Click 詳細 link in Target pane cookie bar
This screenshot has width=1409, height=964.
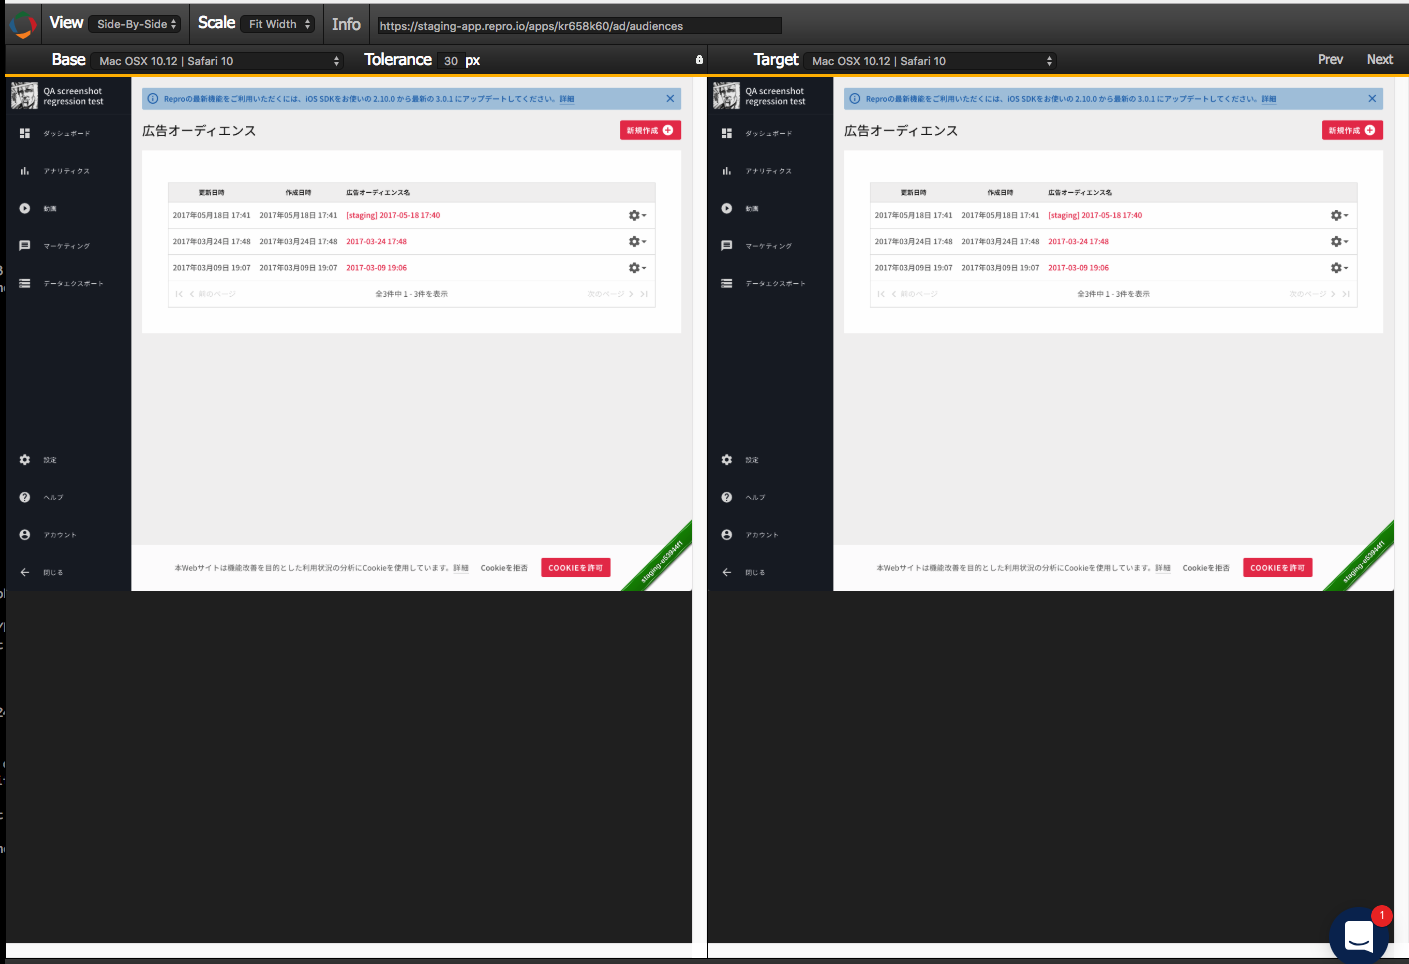[x=1163, y=568]
